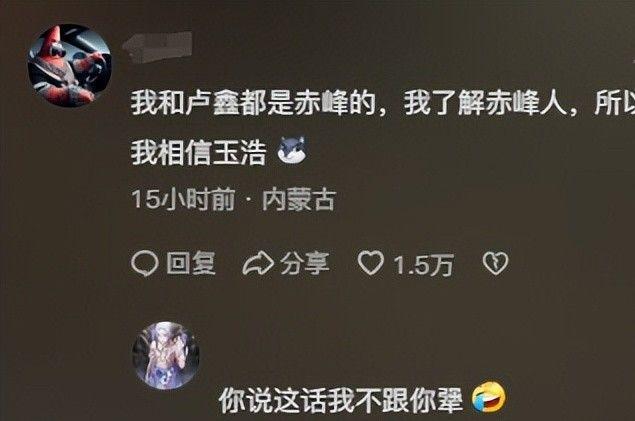The width and height of the screenshot is (635, 421).
Task: Tap the 内蒙古 location label
Action: tap(299, 200)
